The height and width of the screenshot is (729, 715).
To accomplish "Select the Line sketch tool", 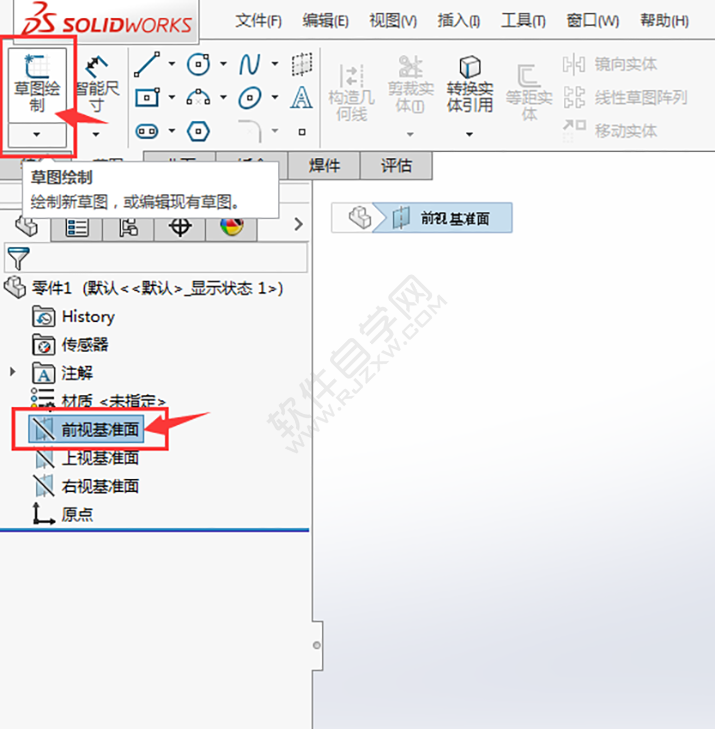I will coord(147,64).
